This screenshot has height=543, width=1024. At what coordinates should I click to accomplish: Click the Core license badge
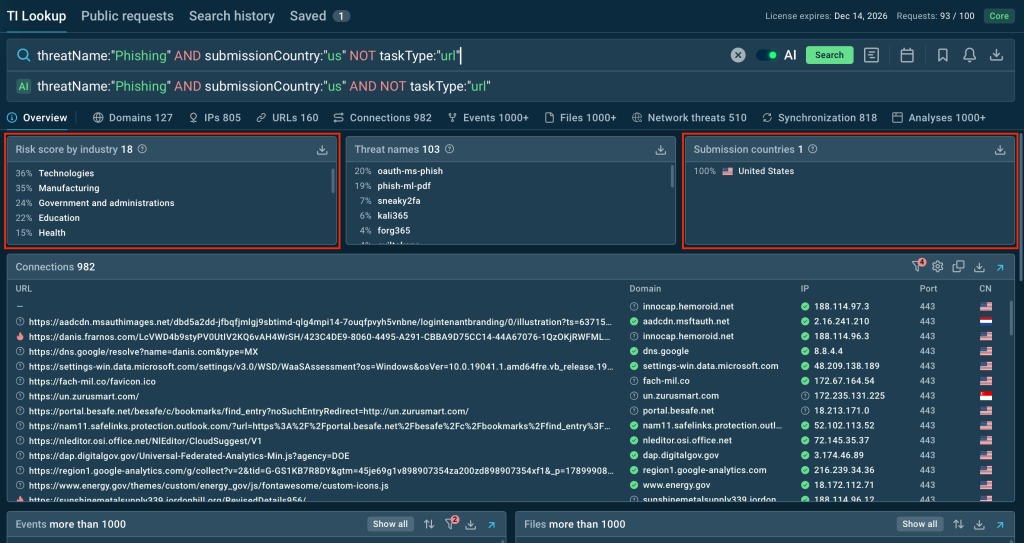[999, 16]
